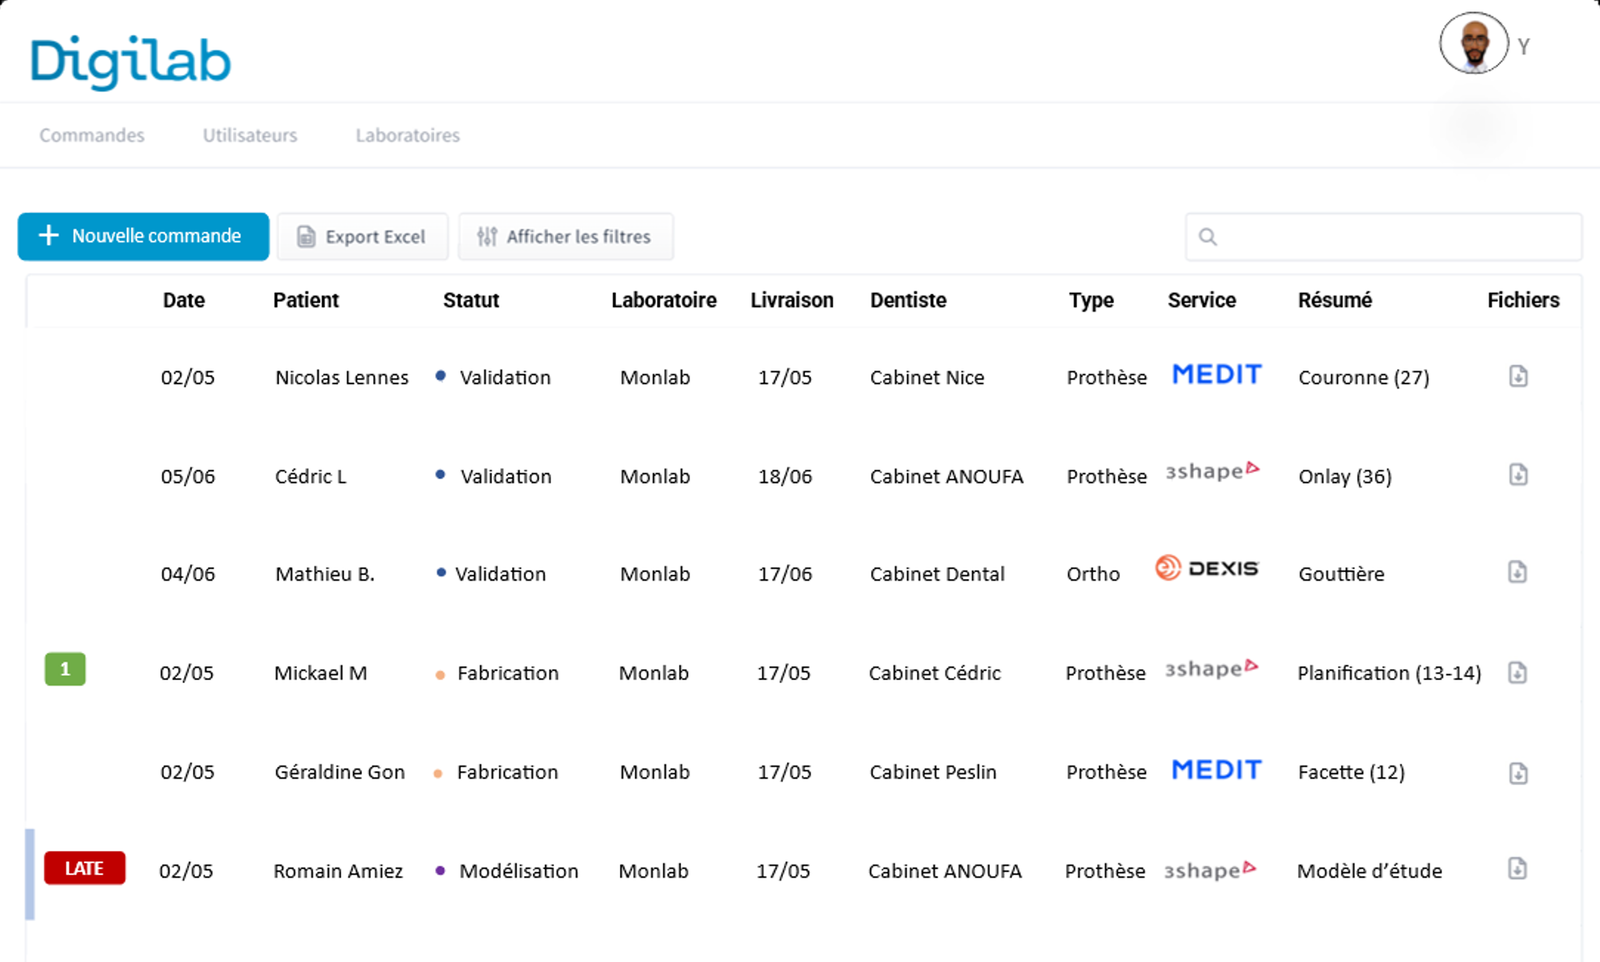The width and height of the screenshot is (1600, 962).
Task: Sort table by Livraison column header
Action: pos(791,300)
